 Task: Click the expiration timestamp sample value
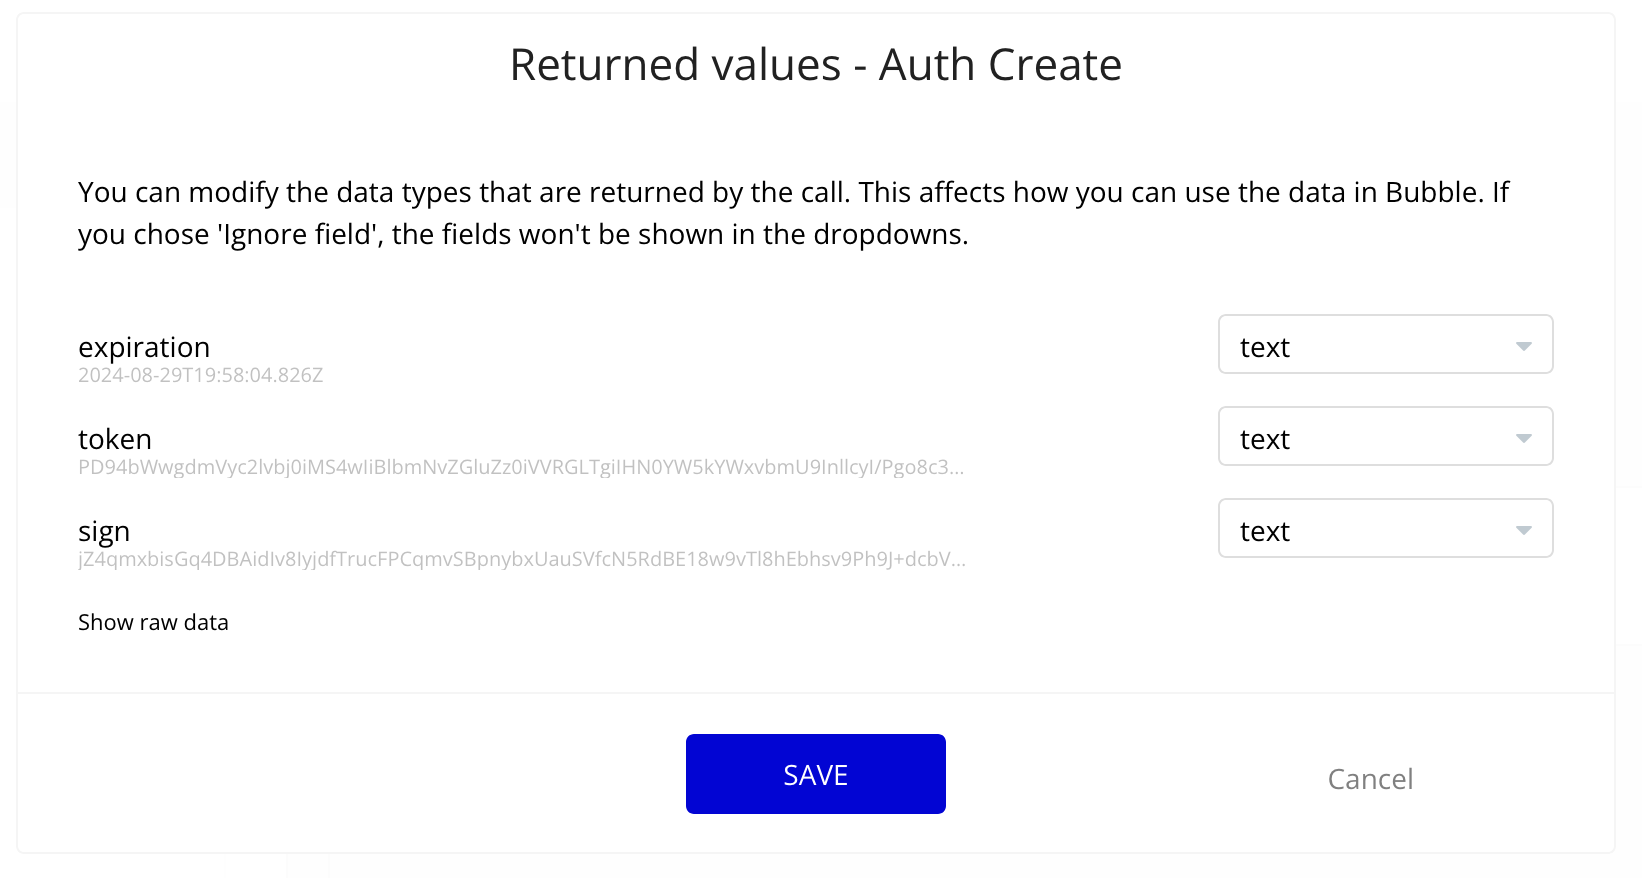pyautogui.click(x=200, y=376)
